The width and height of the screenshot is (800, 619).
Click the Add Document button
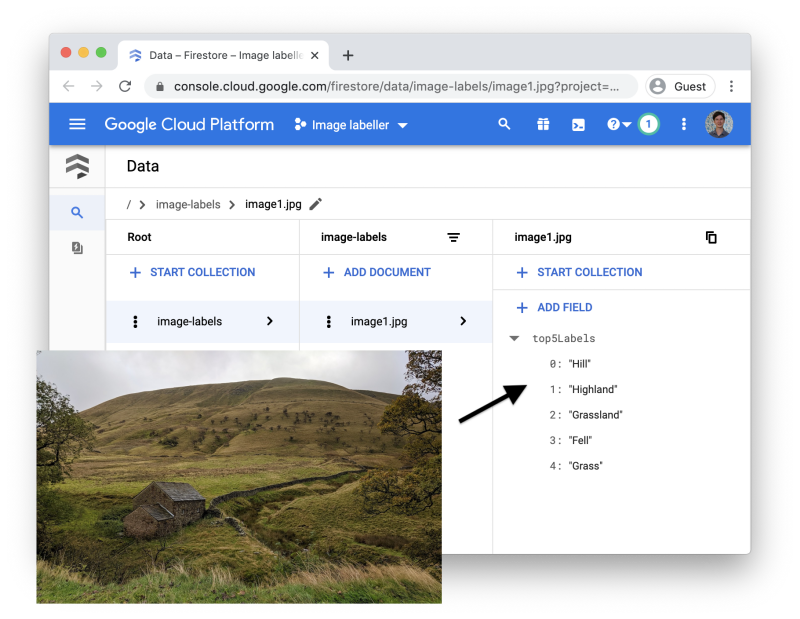pyautogui.click(x=376, y=272)
